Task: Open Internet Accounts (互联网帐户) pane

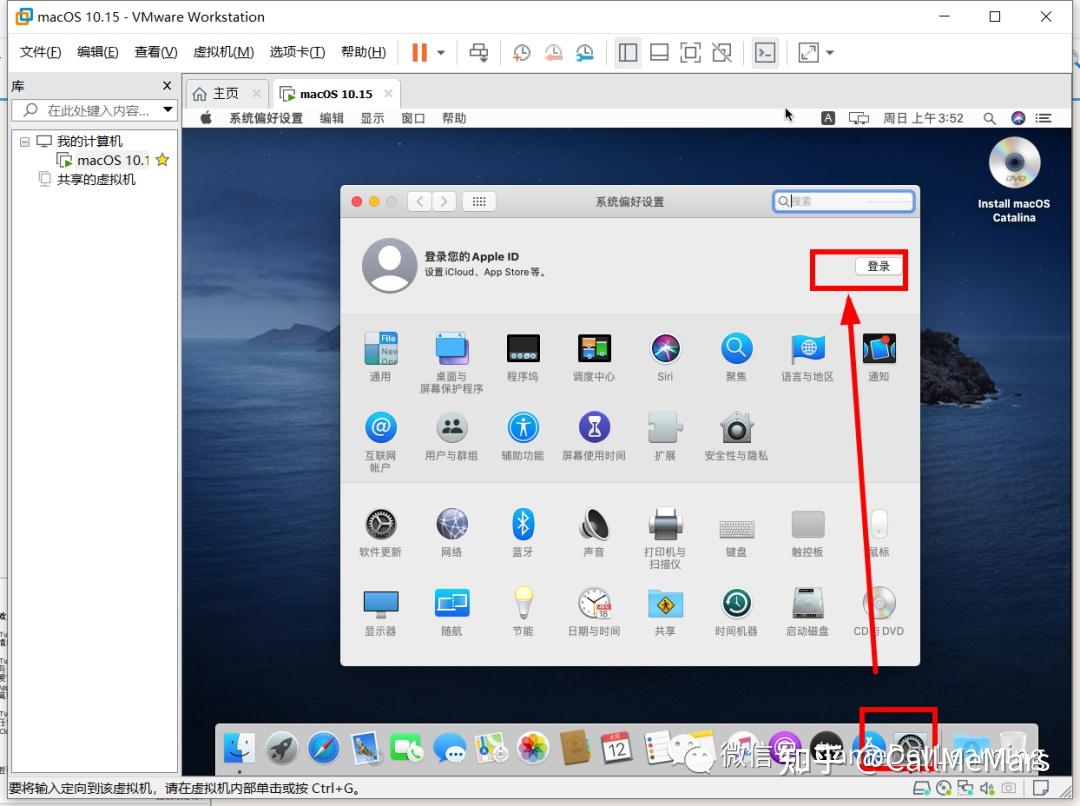Action: point(380,441)
